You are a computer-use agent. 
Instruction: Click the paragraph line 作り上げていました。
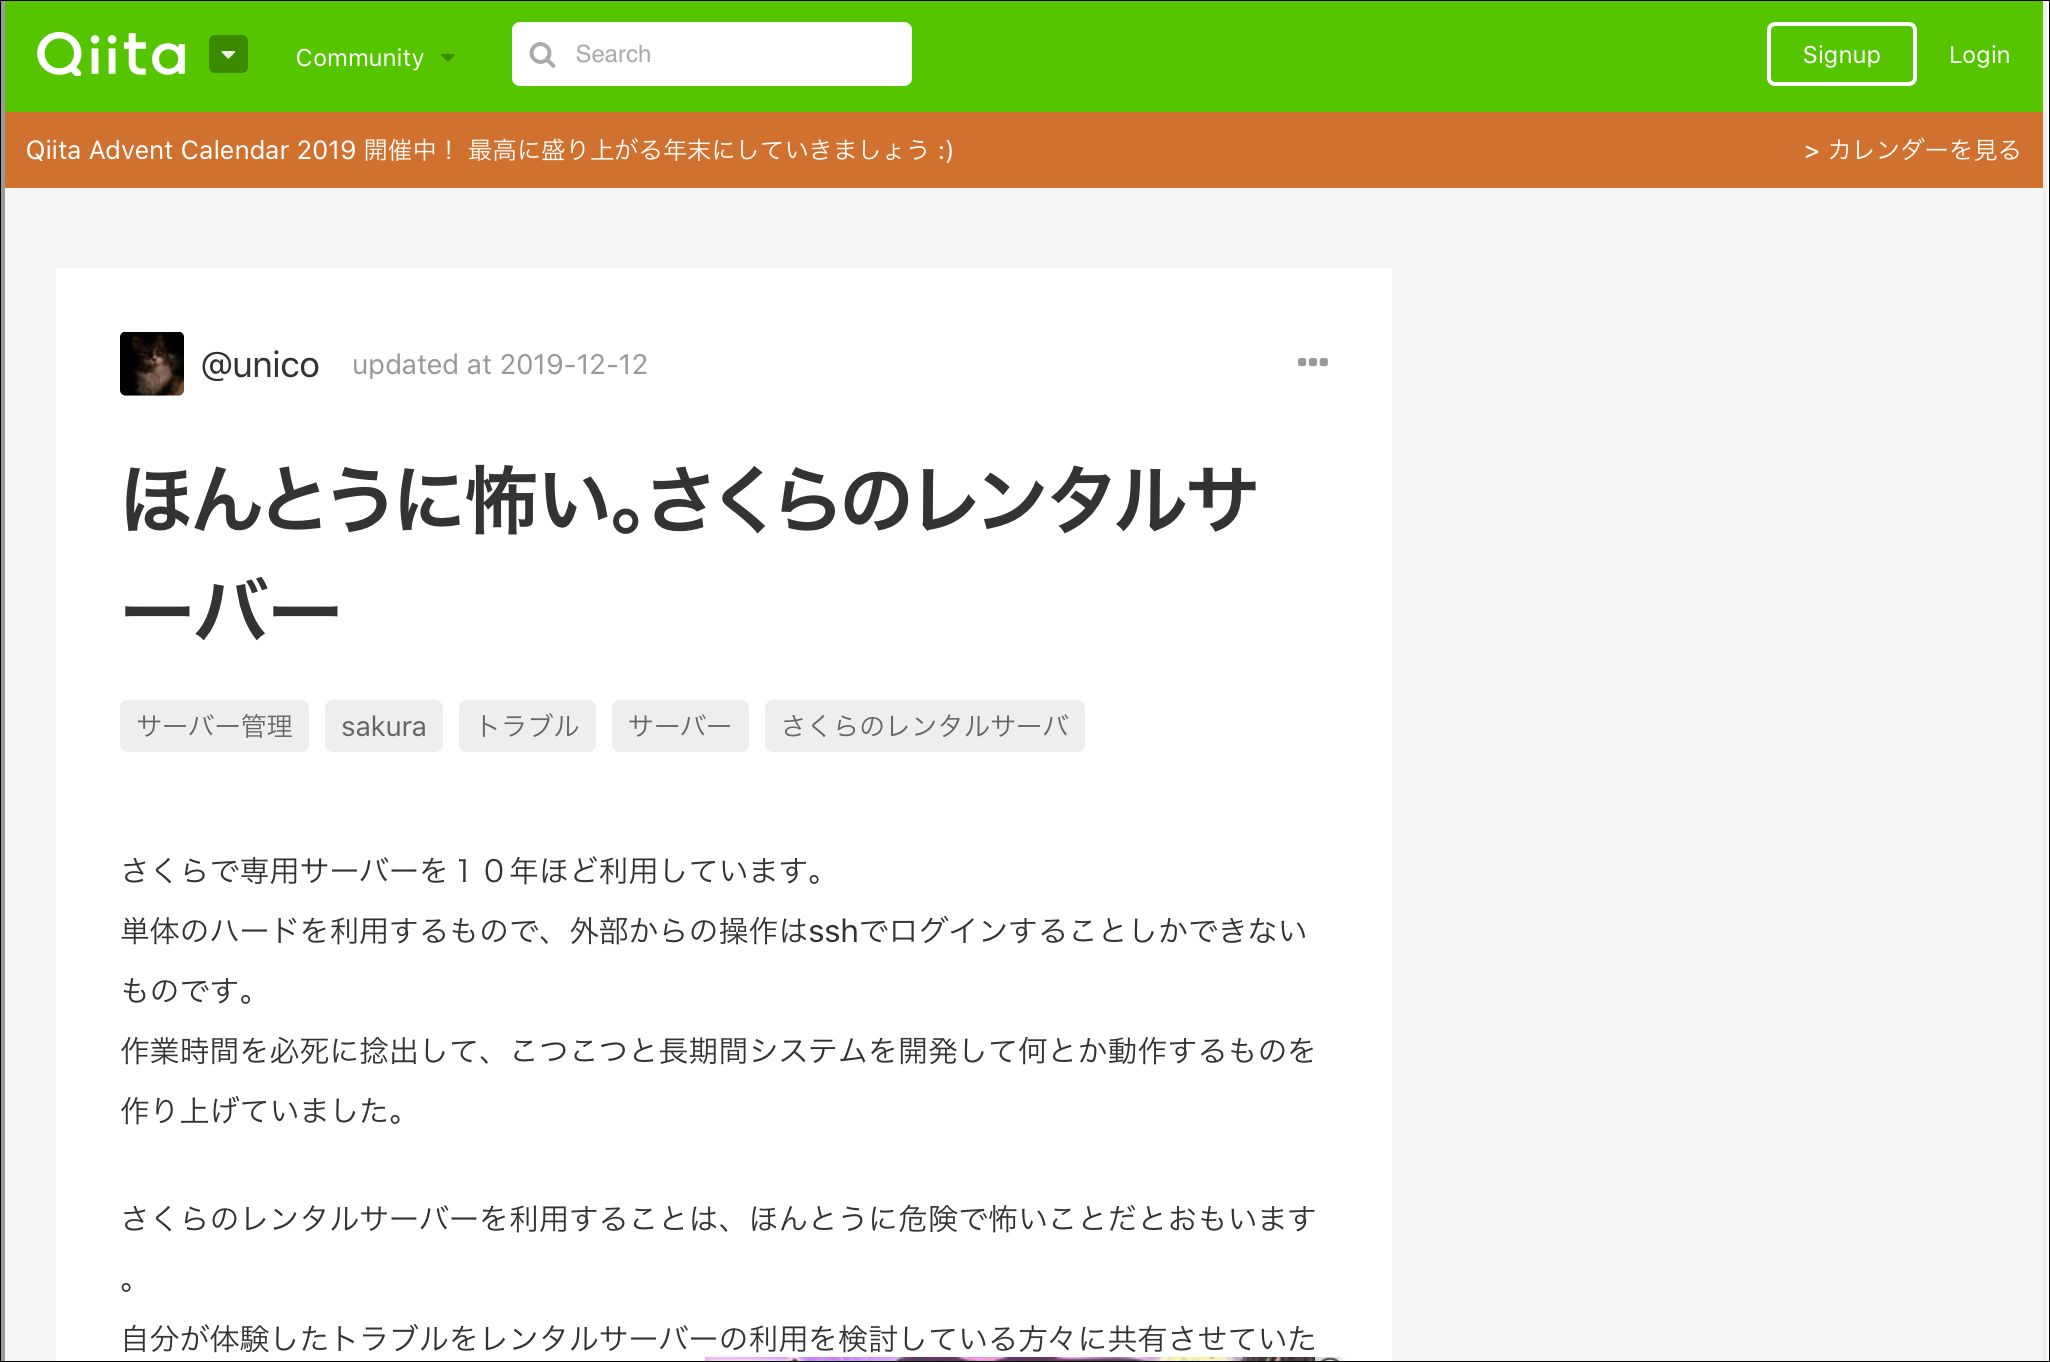pos(264,1111)
